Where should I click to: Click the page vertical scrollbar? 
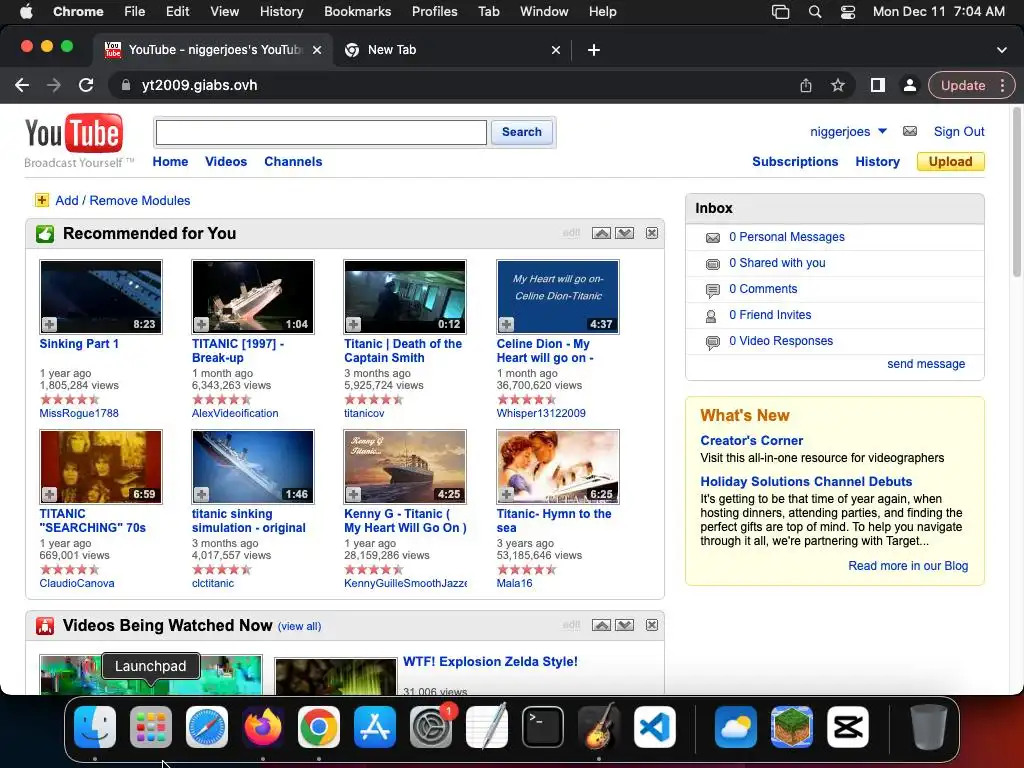tap(1016, 193)
